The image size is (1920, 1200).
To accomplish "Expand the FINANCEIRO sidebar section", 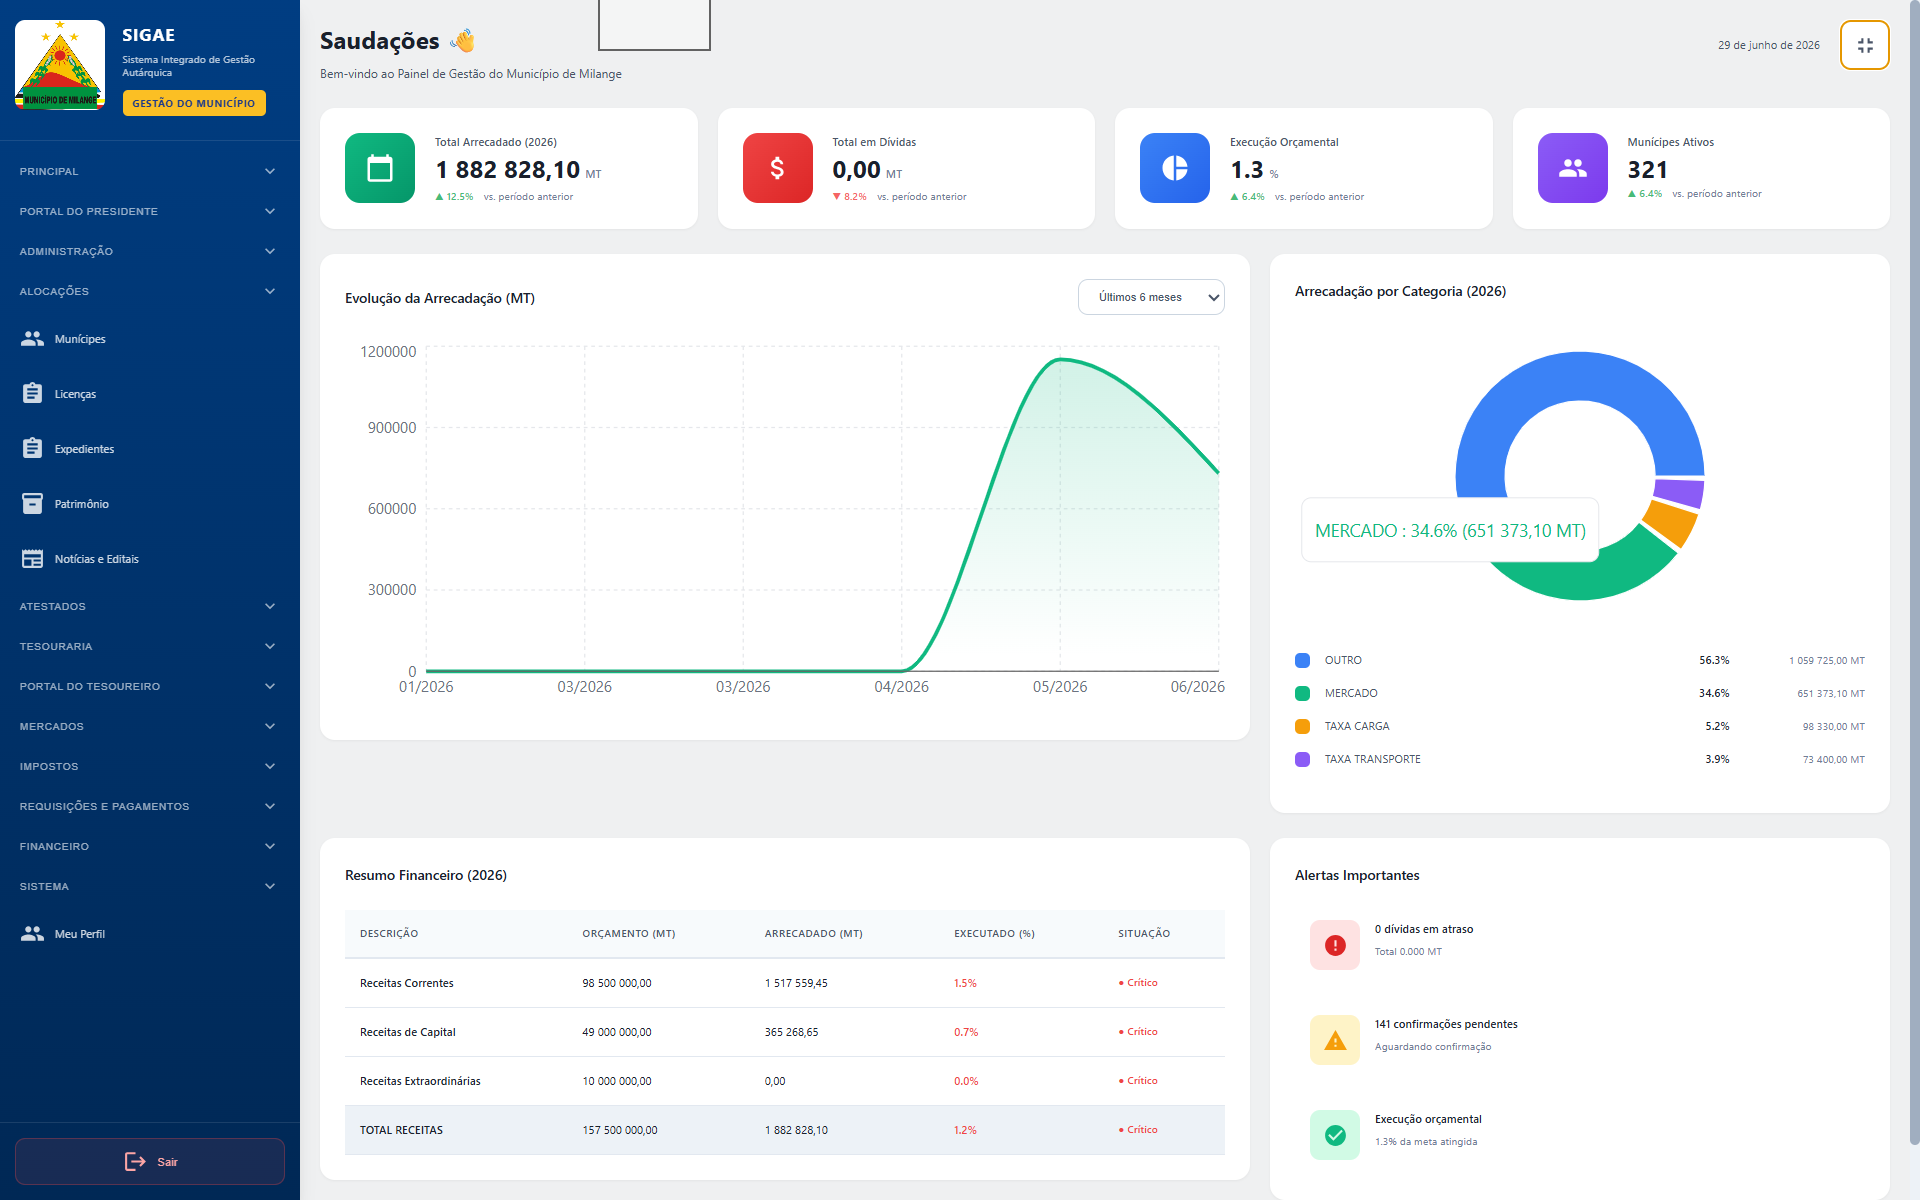I will click(x=147, y=846).
